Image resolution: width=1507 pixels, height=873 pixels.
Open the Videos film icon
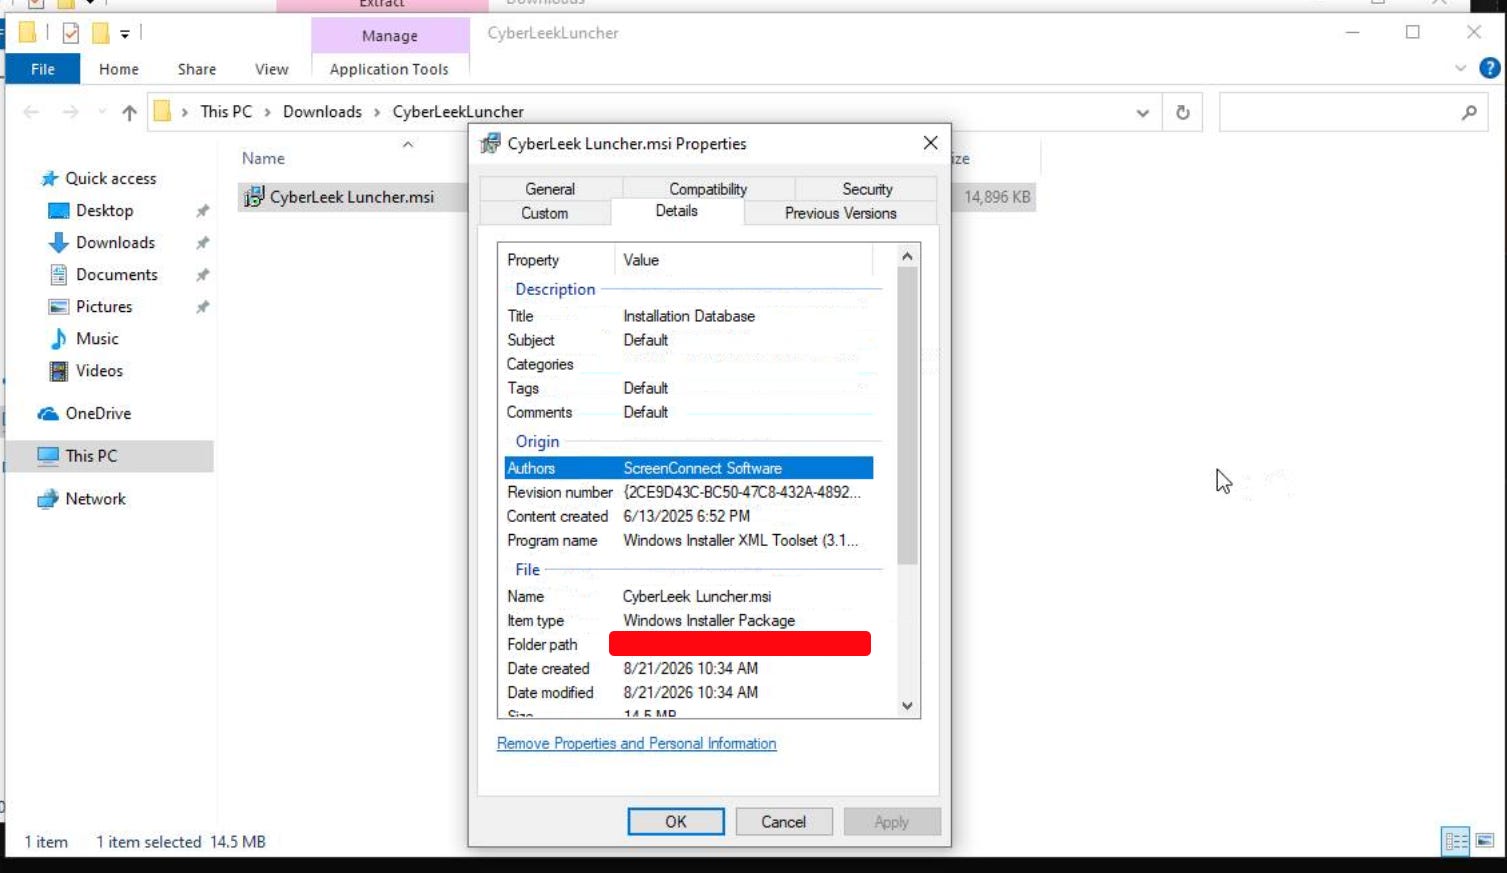pos(59,371)
